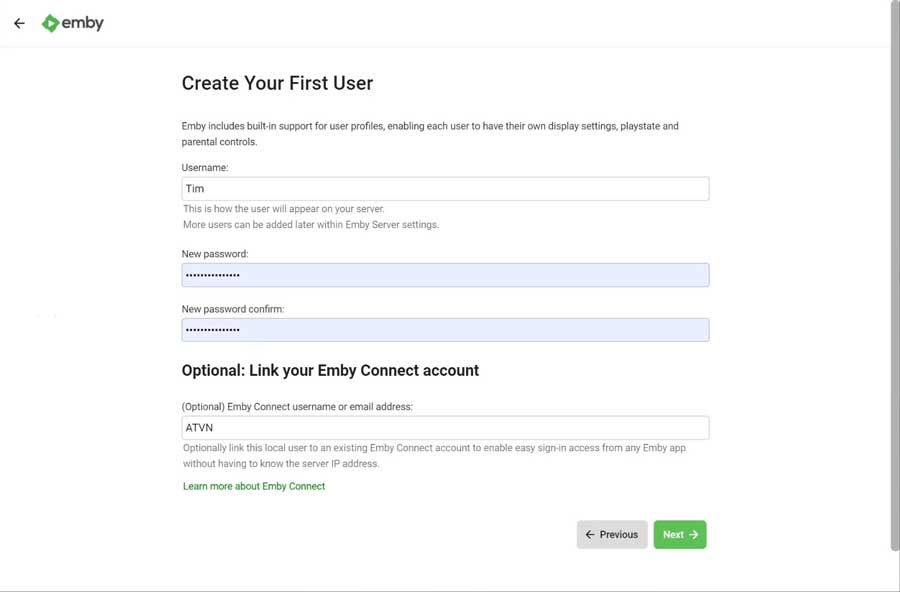Click the back arrow in the header

tap(20, 23)
